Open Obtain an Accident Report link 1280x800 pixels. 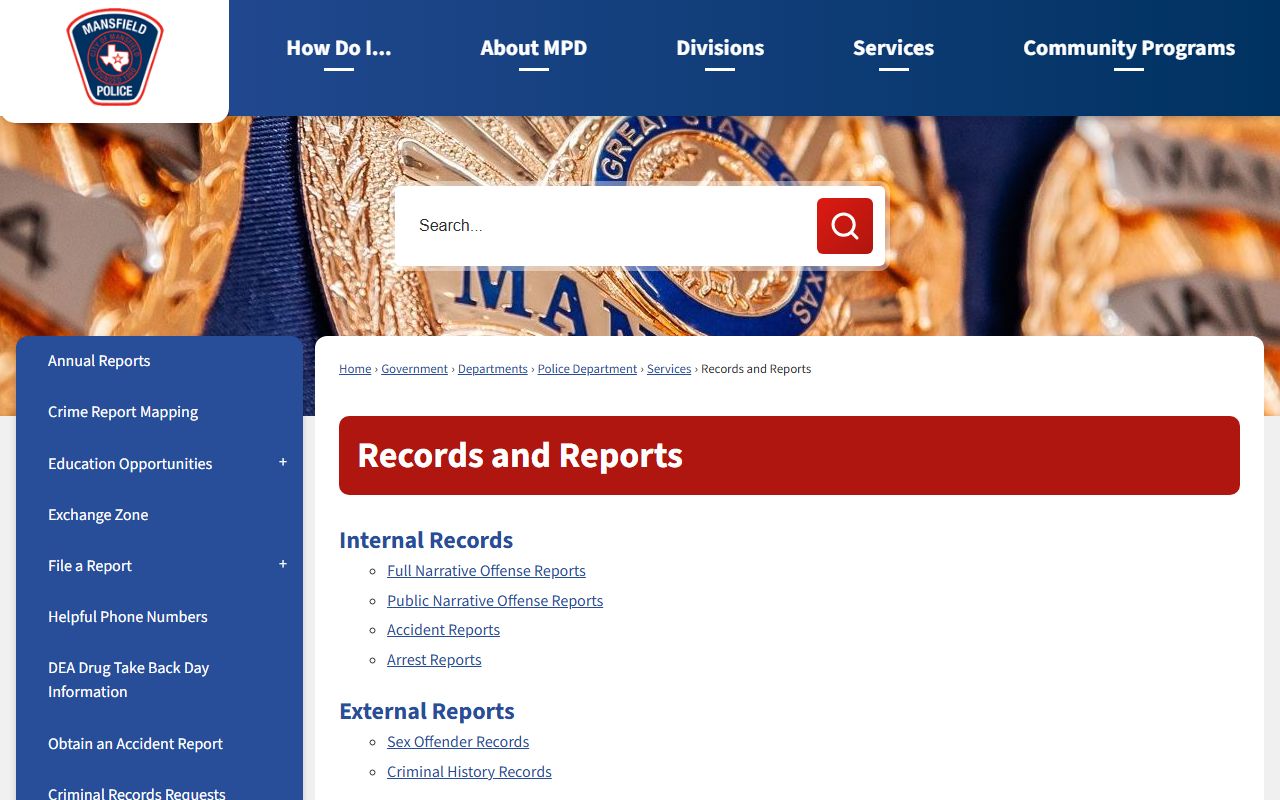tap(135, 744)
